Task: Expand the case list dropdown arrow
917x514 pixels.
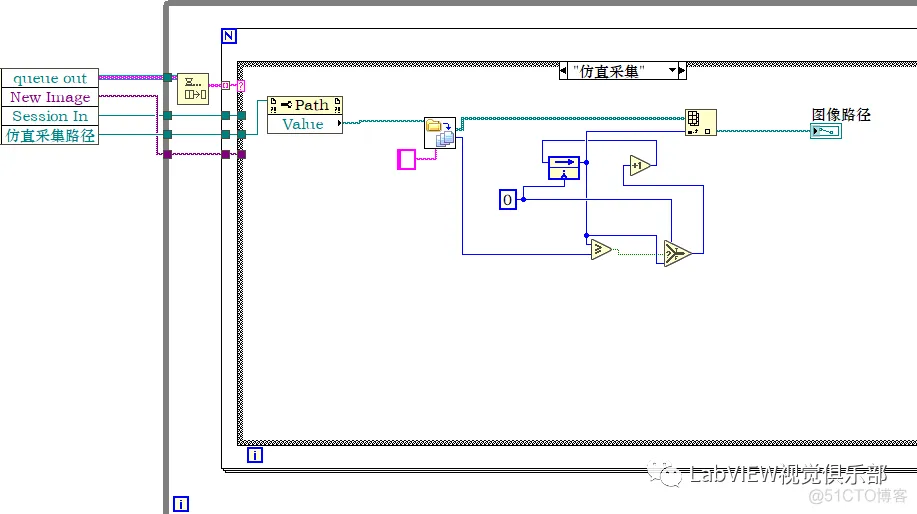Action: click(673, 71)
